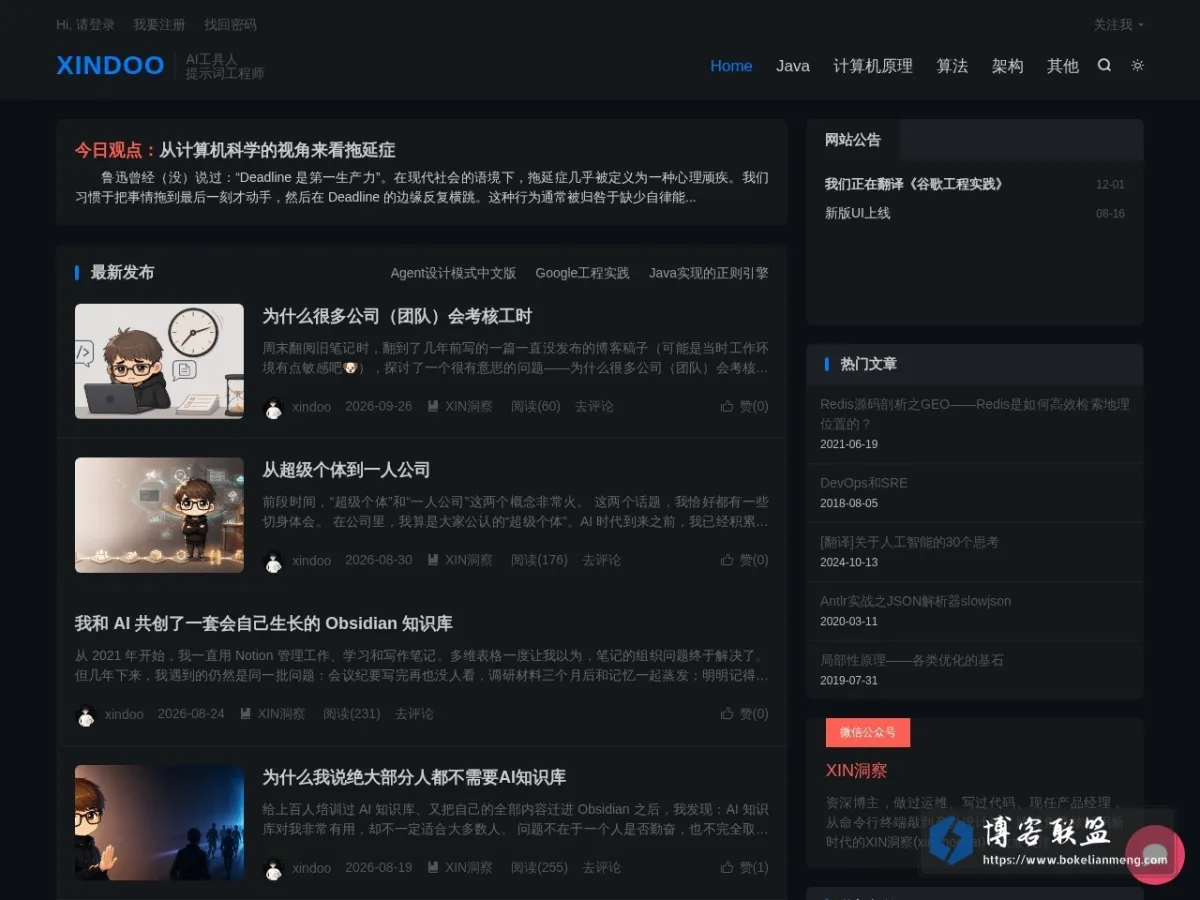Open DevOps和SRE hot article
Screen dimensions: 1200x900
(x=864, y=483)
